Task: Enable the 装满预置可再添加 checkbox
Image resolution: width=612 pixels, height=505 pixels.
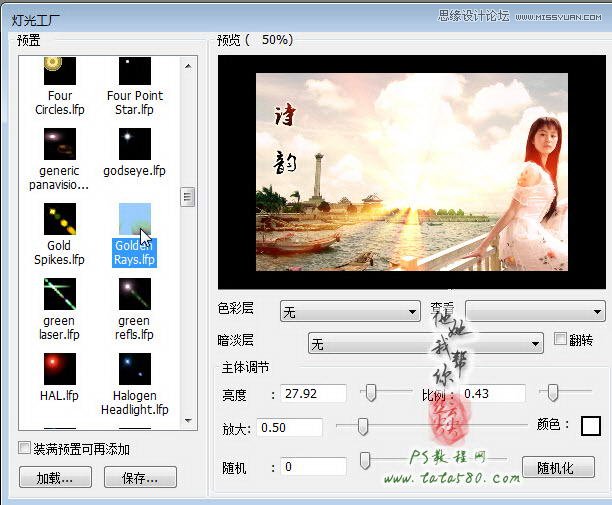Action: (24, 448)
